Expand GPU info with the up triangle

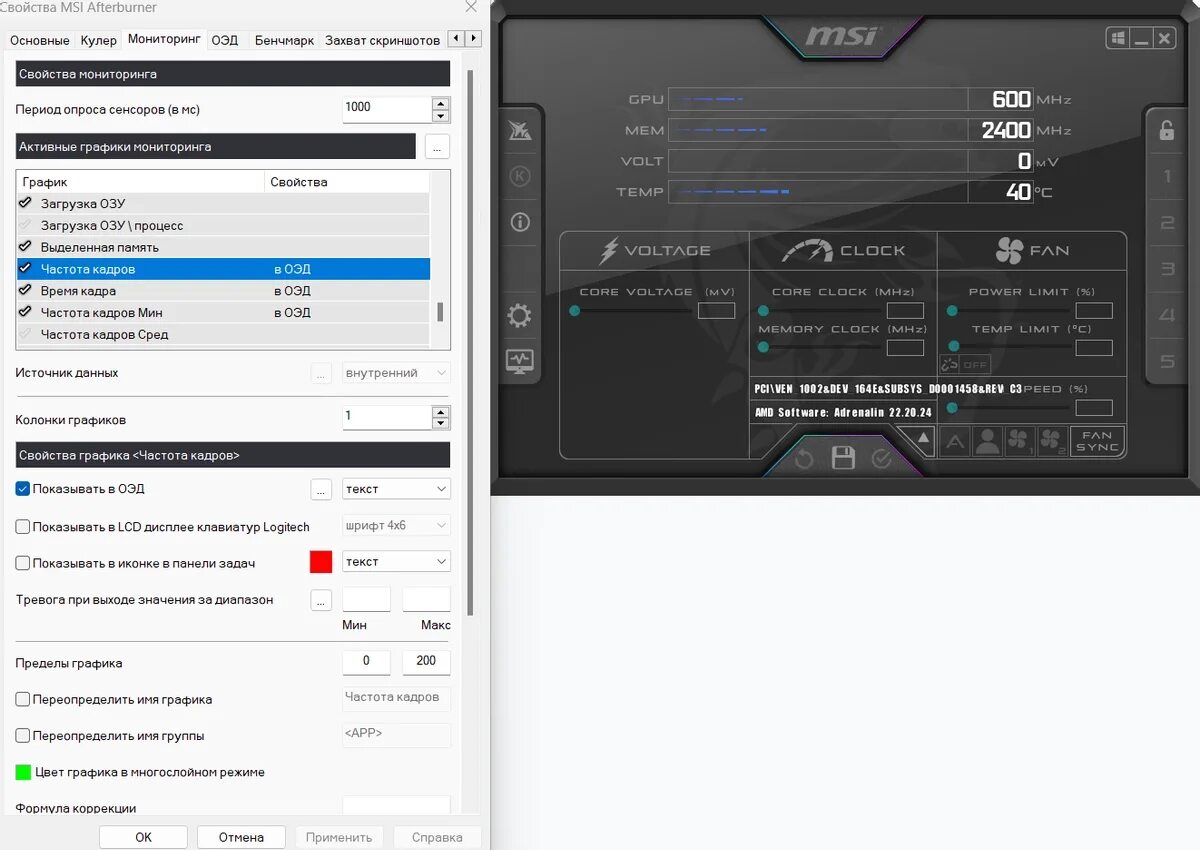[923, 437]
